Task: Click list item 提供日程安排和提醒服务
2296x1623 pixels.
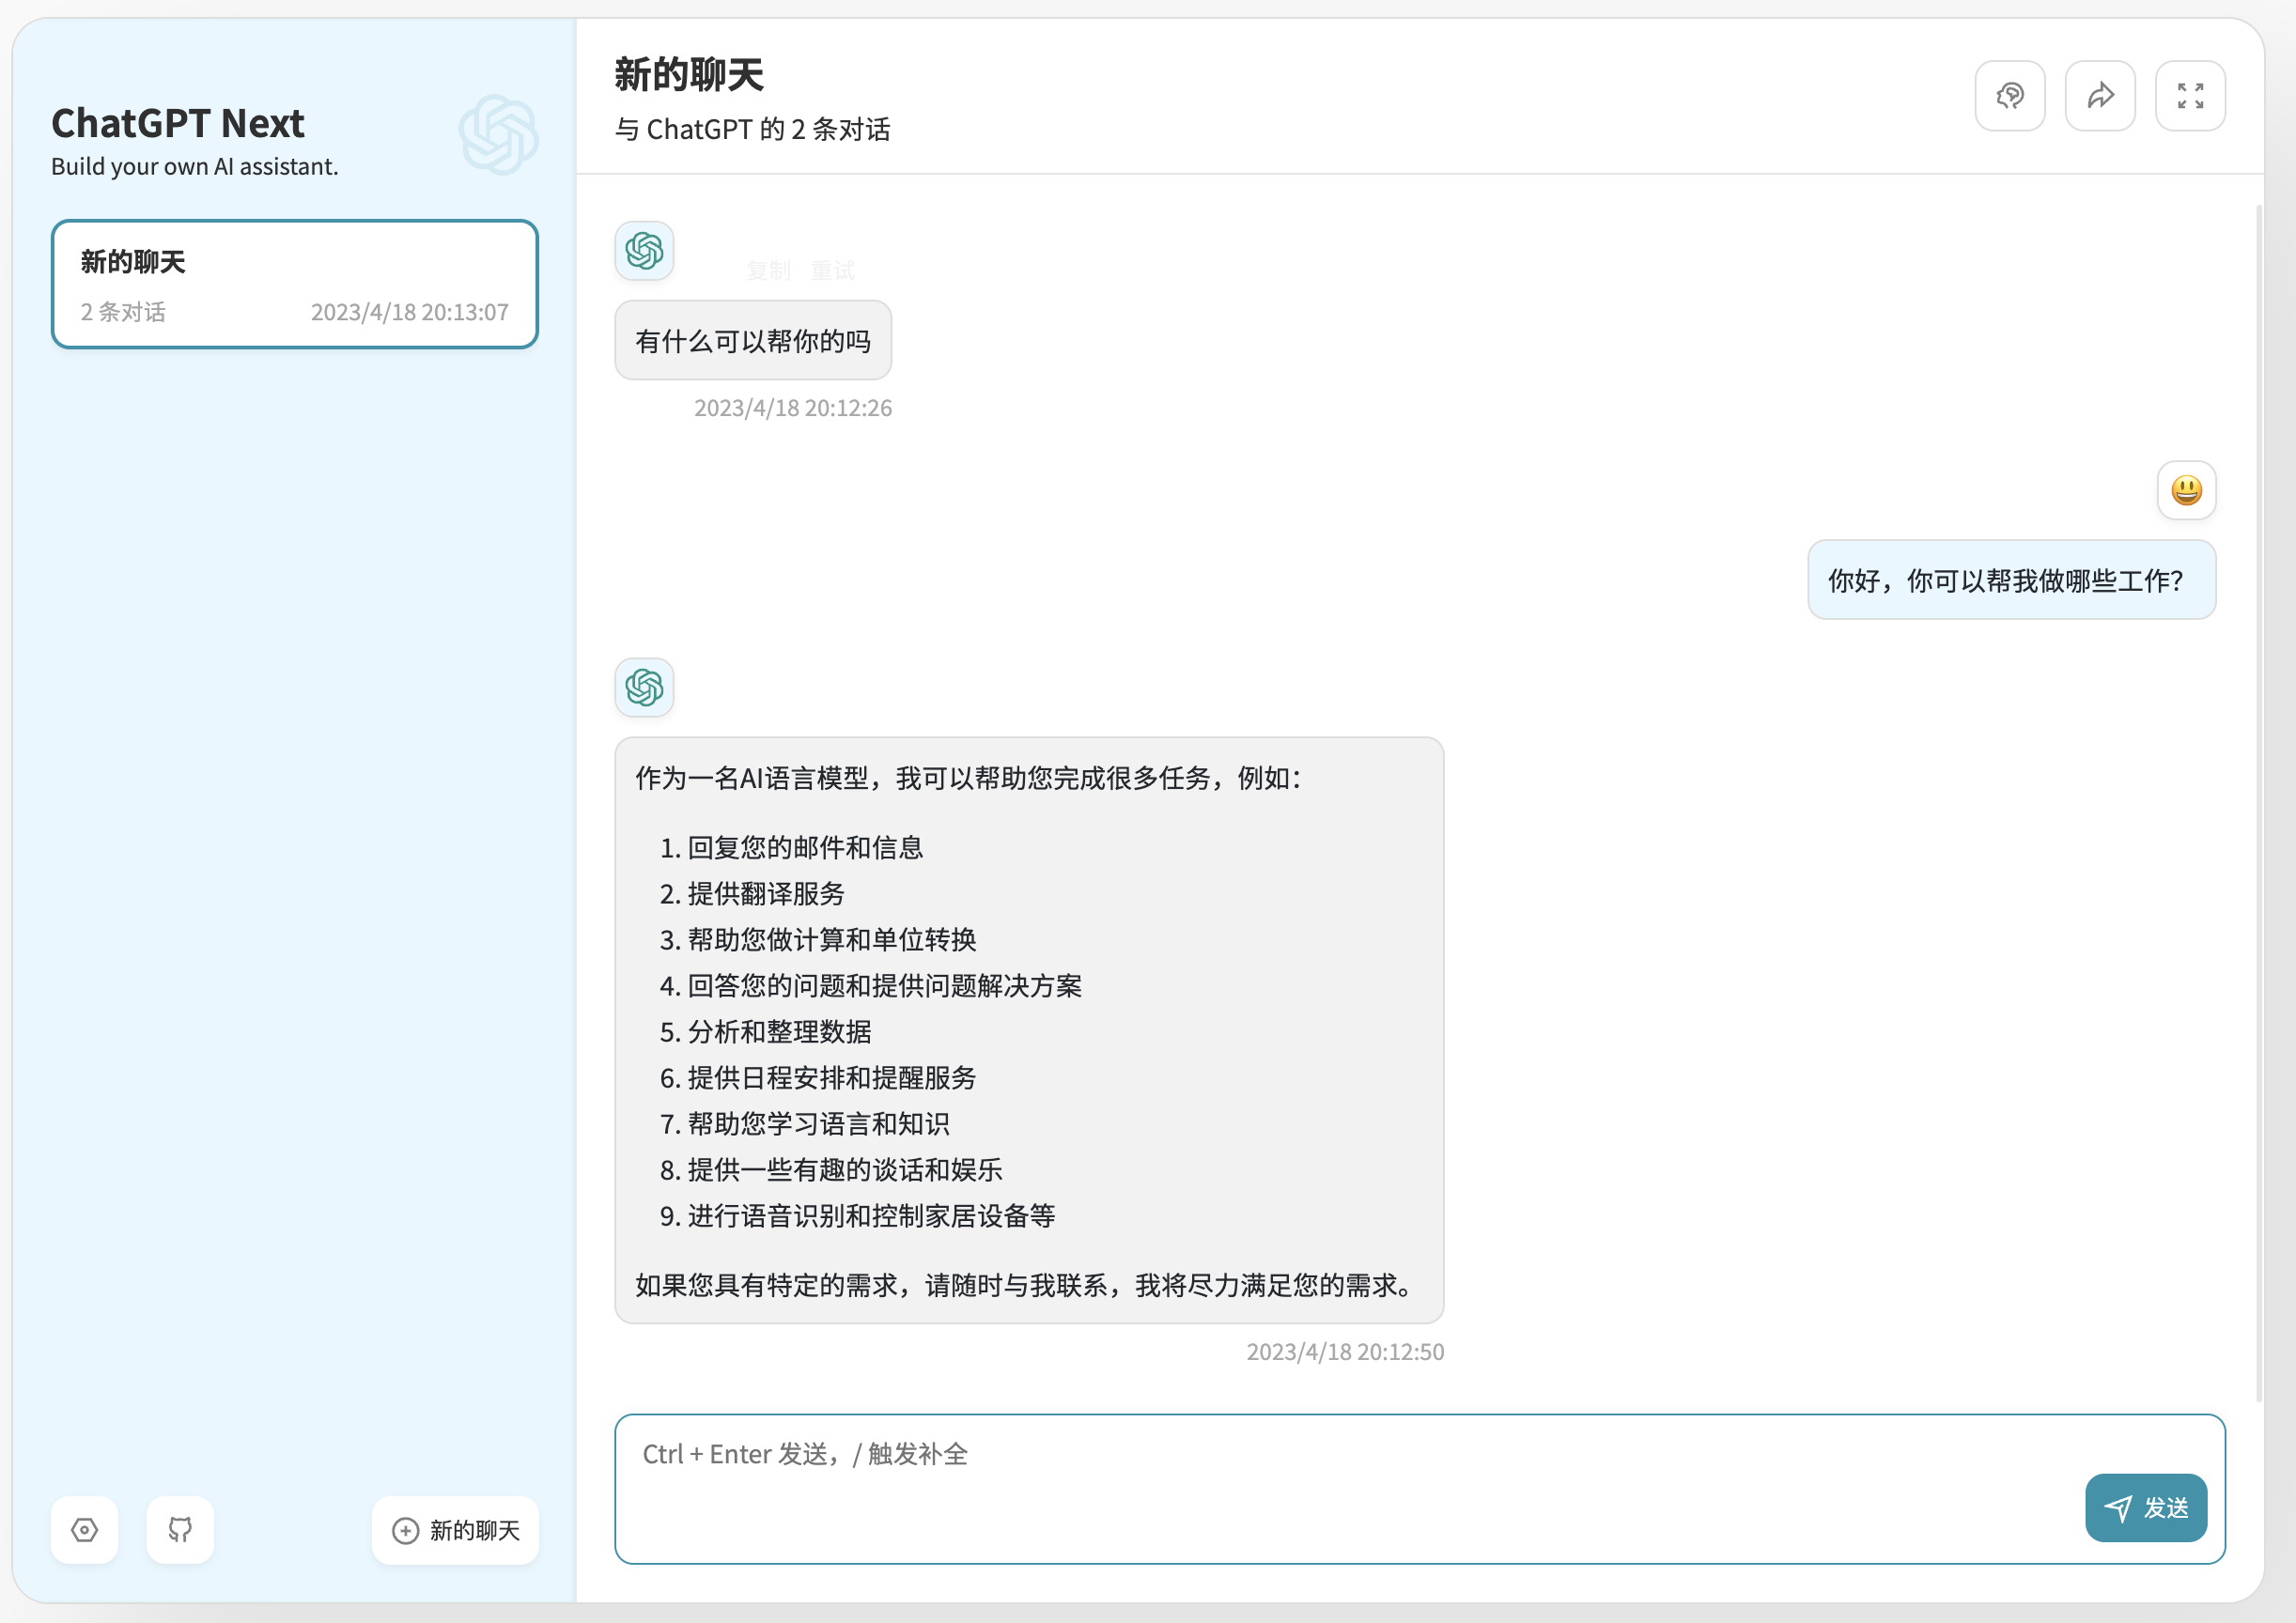Action: [x=832, y=1078]
